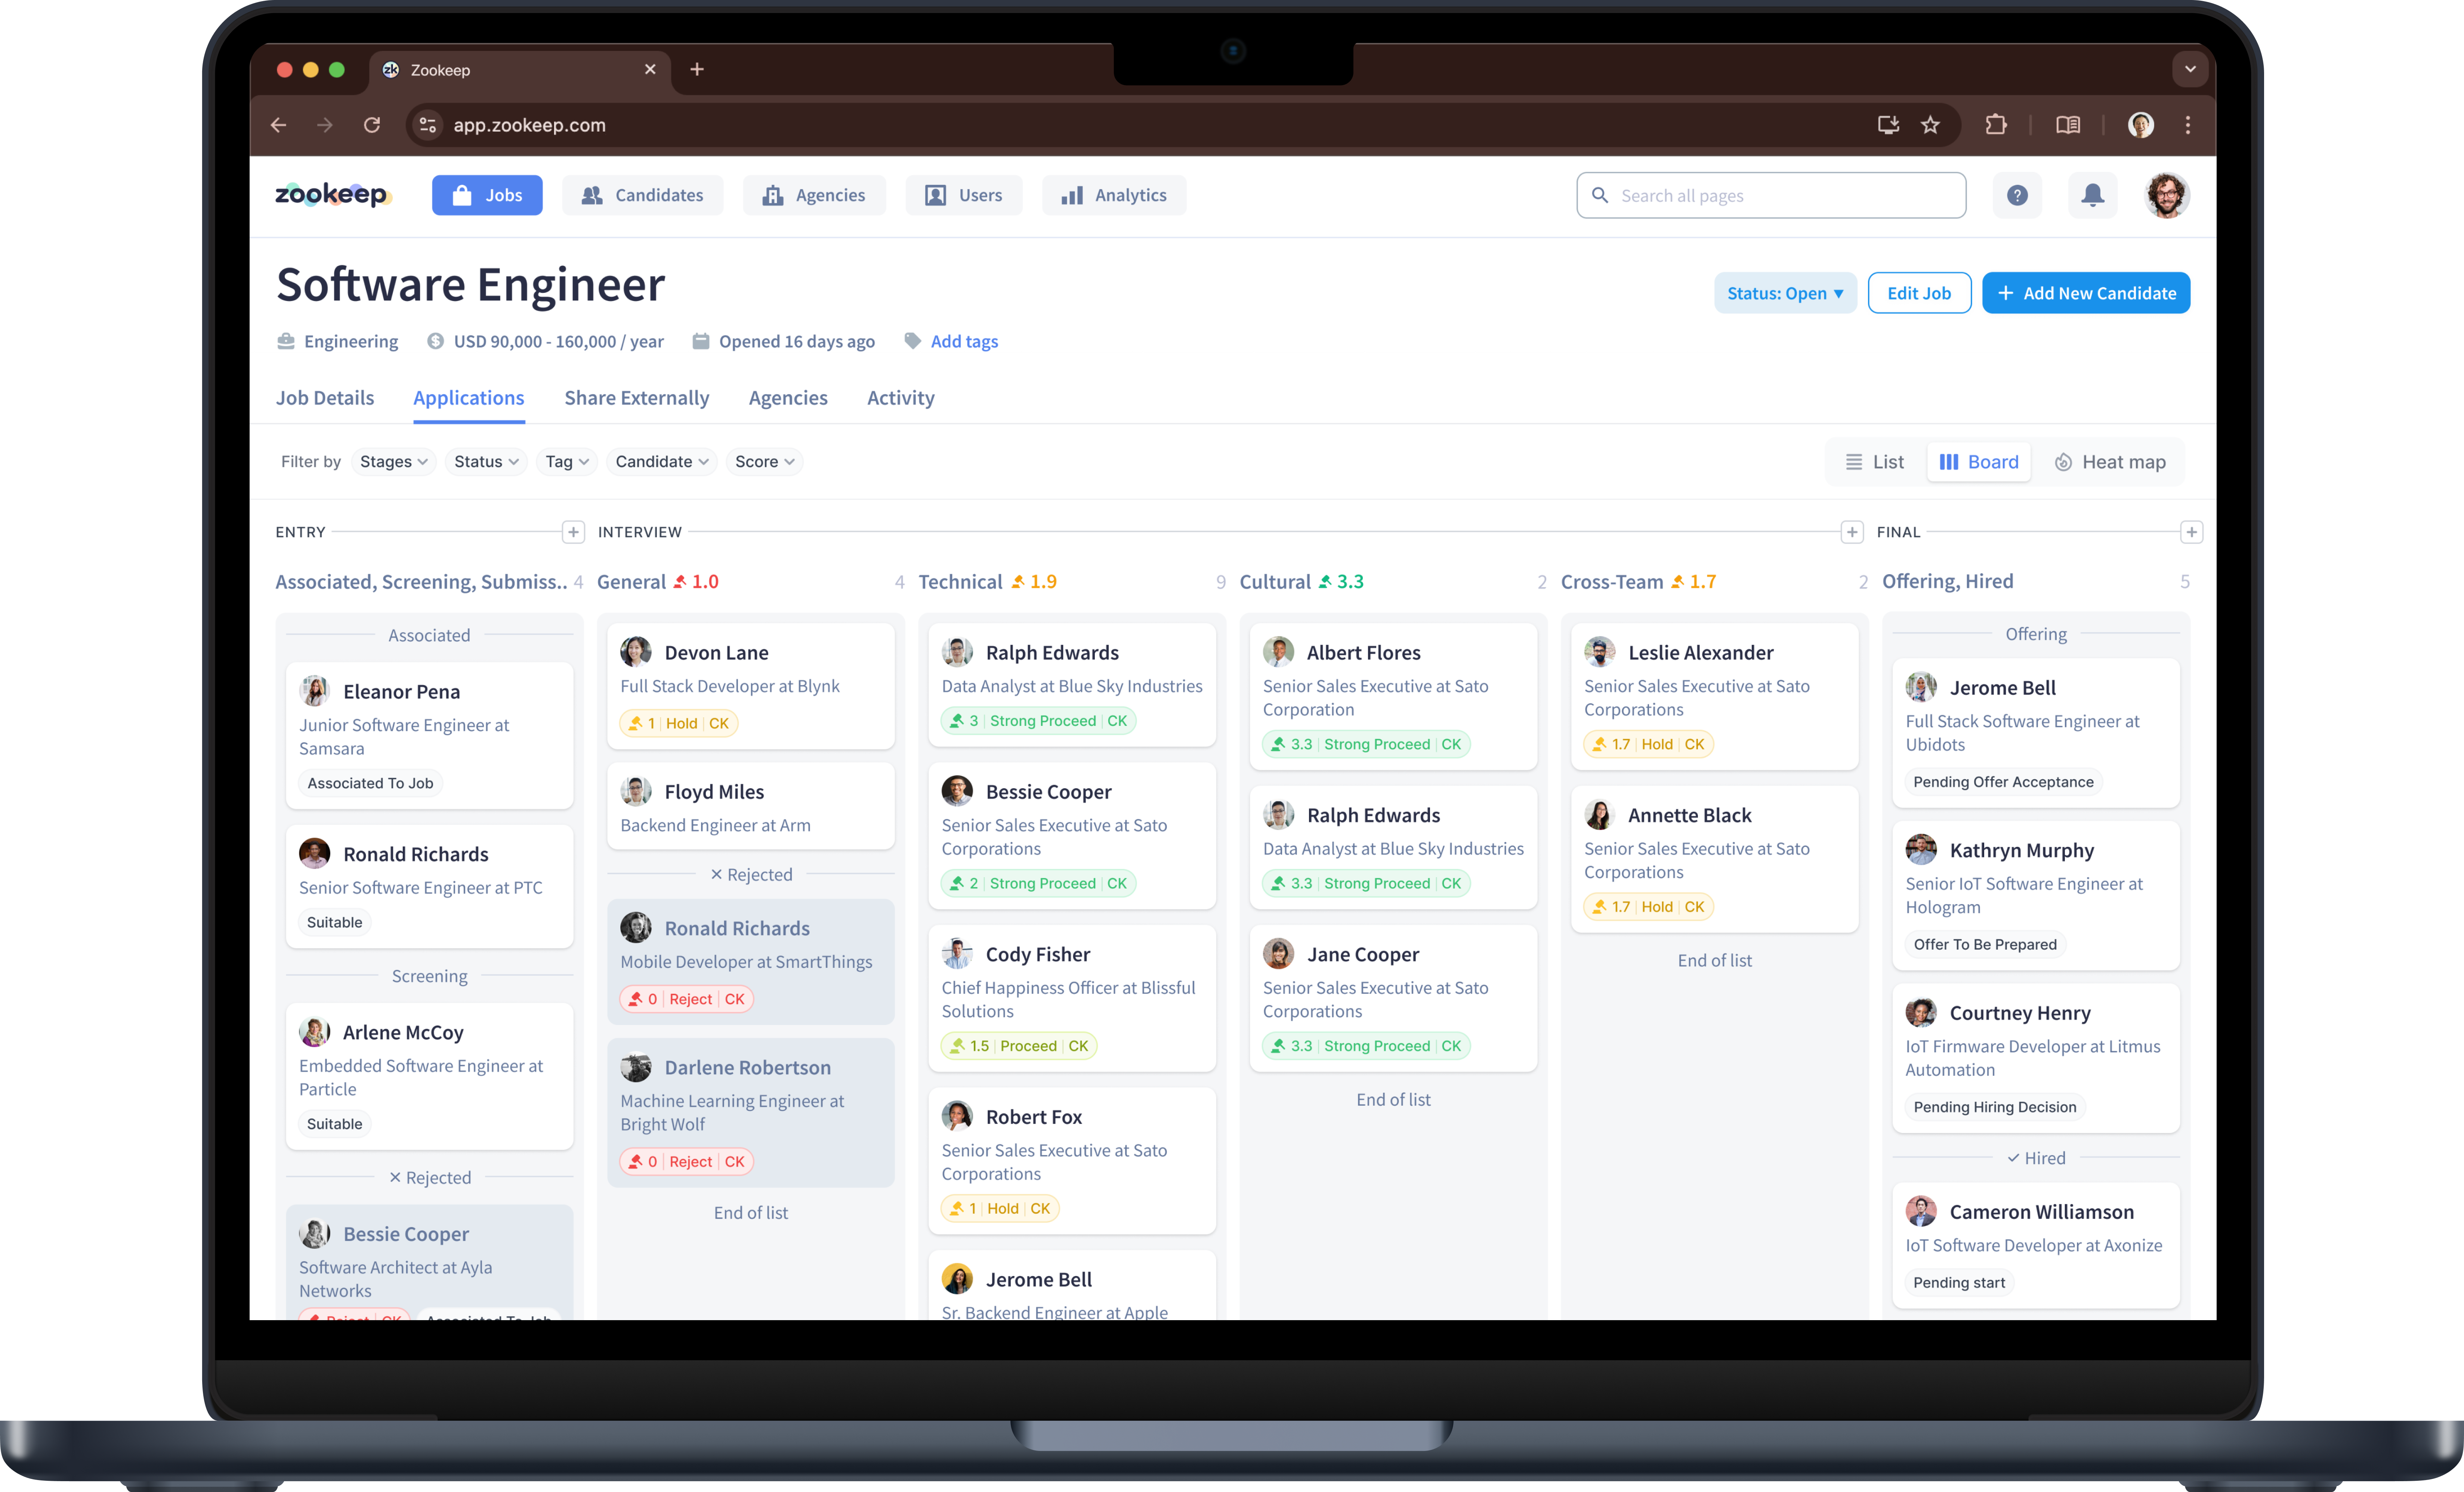The height and width of the screenshot is (1492, 2464).
Task: Click Cameron Williamson's Pending start tag
Action: coord(1959,1283)
